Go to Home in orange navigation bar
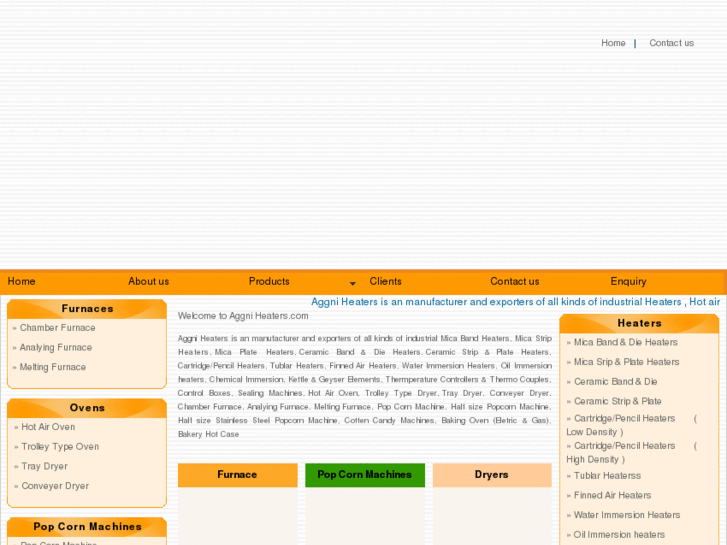Viewport: 727px width, 545px height. click(21, 282)
